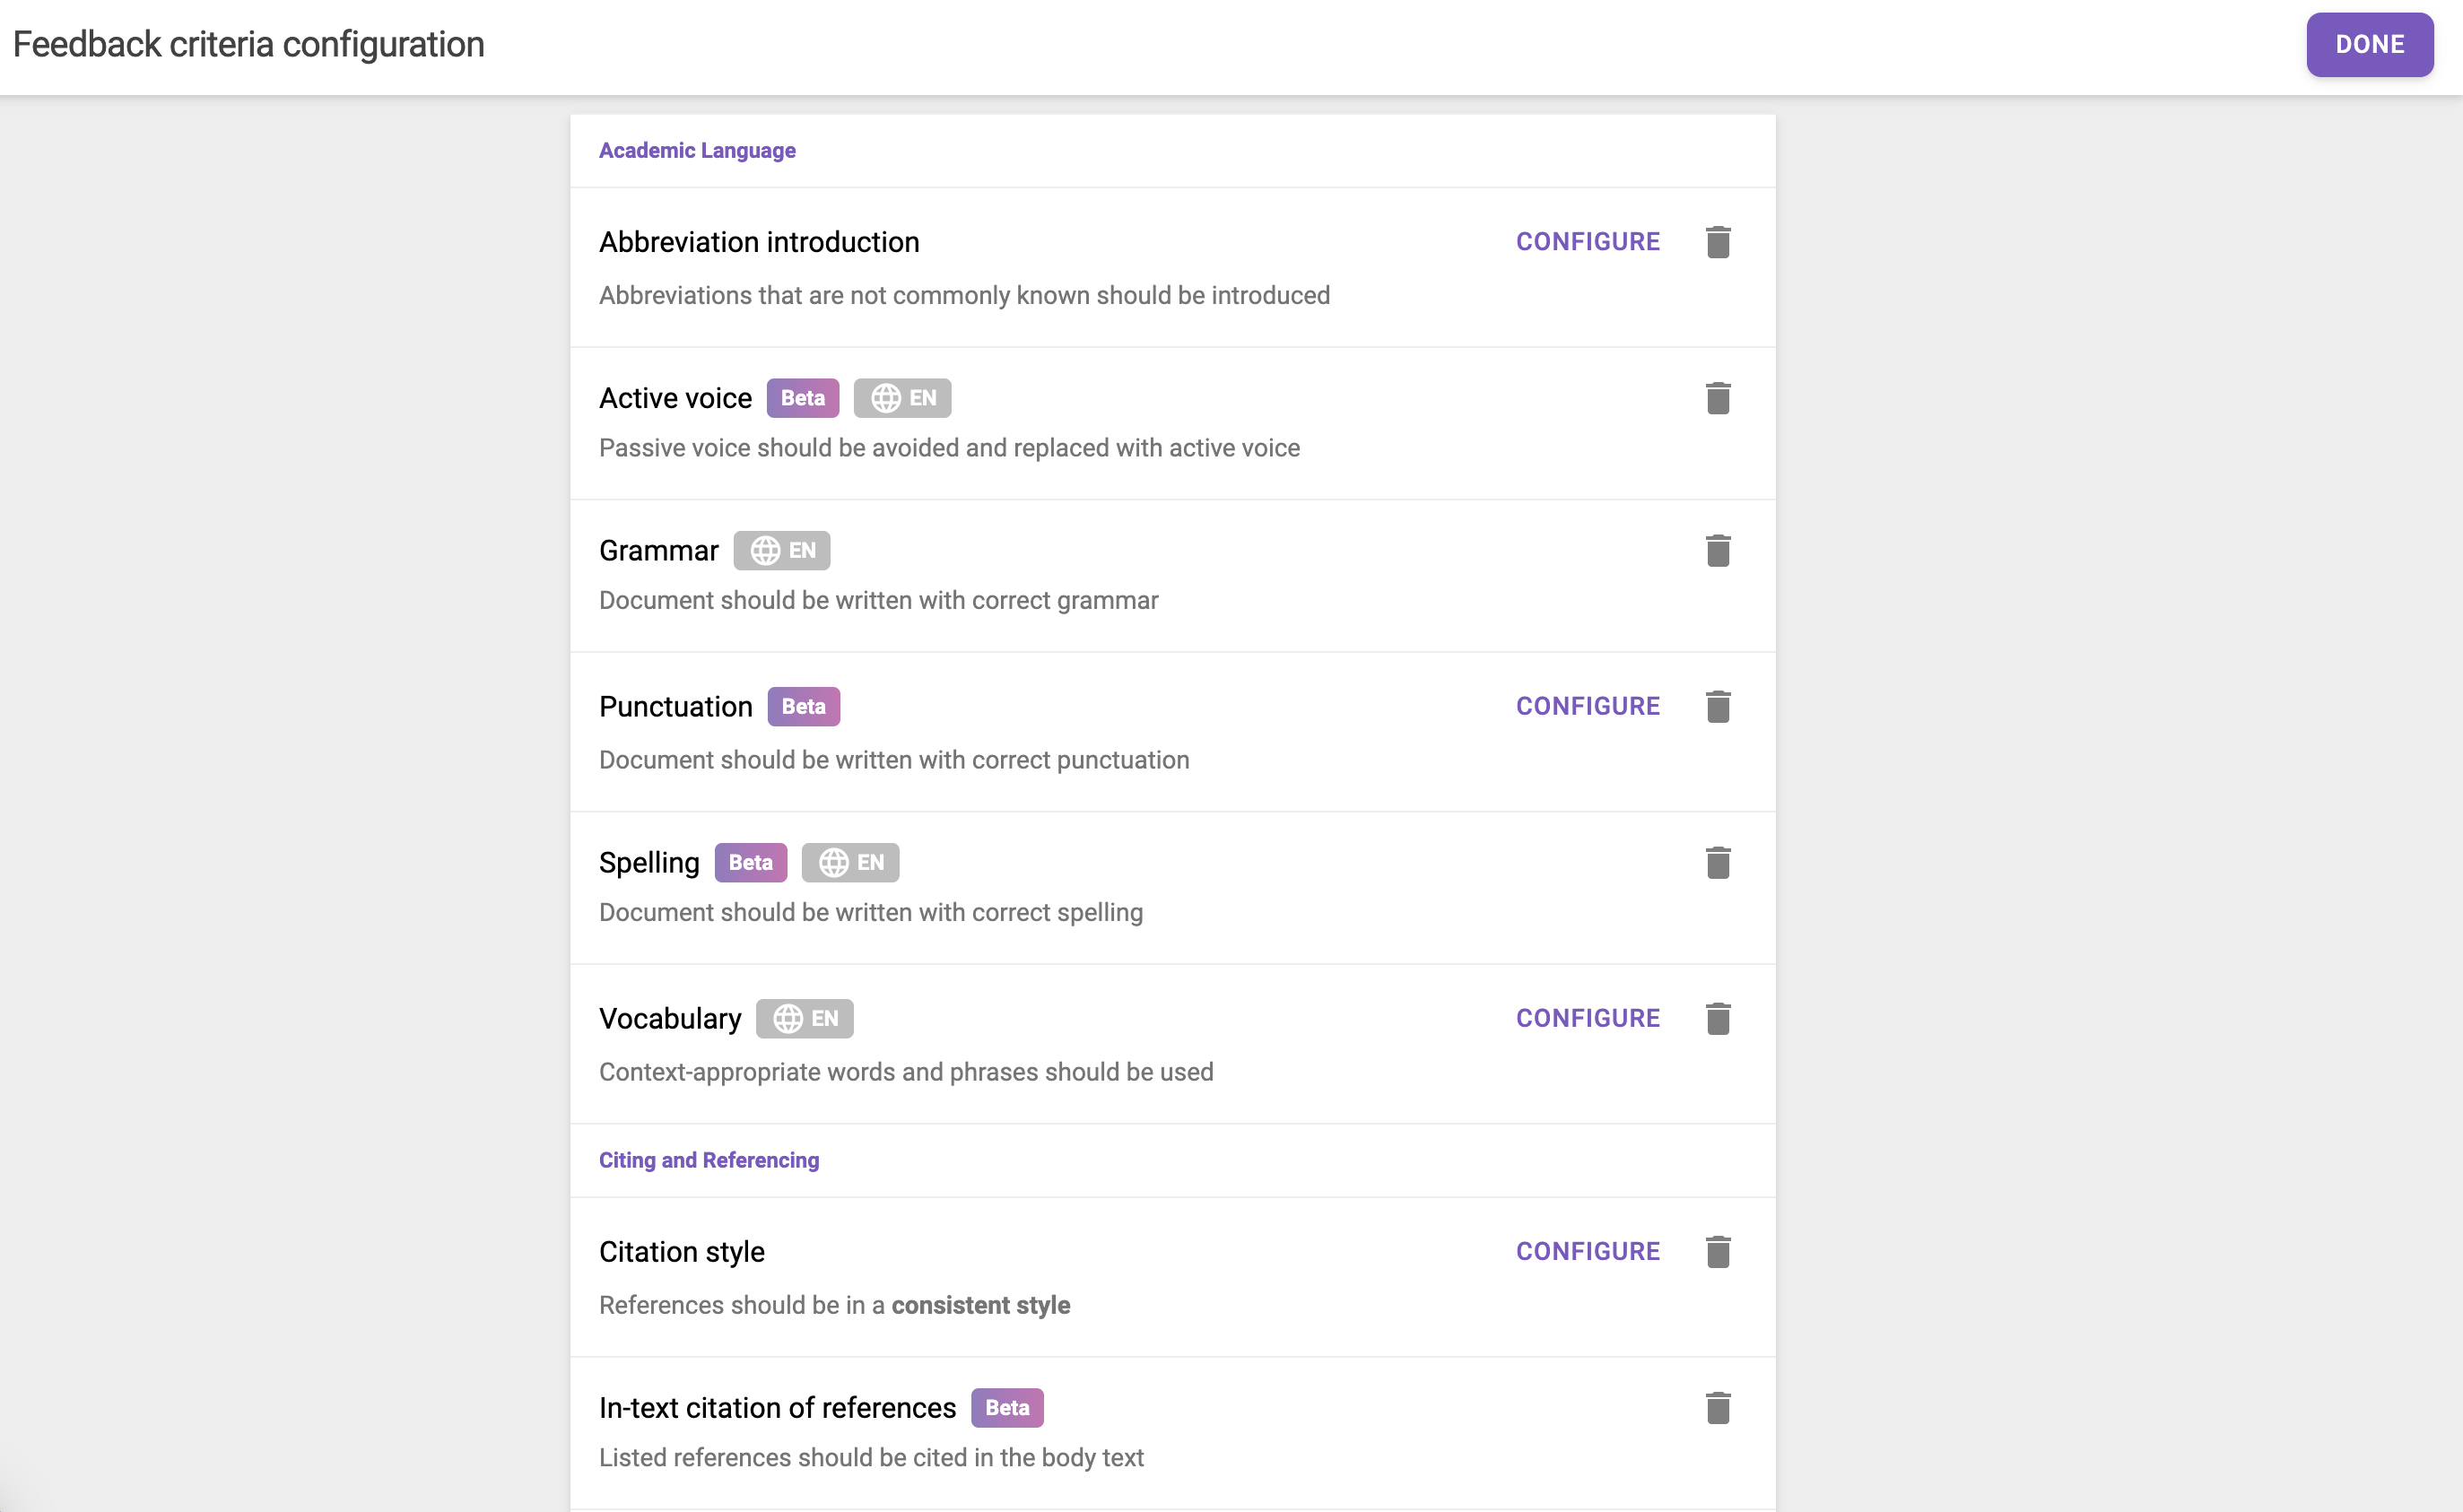
Task: Click the EN language badge beside Vocabulary
Action: 804,1019
